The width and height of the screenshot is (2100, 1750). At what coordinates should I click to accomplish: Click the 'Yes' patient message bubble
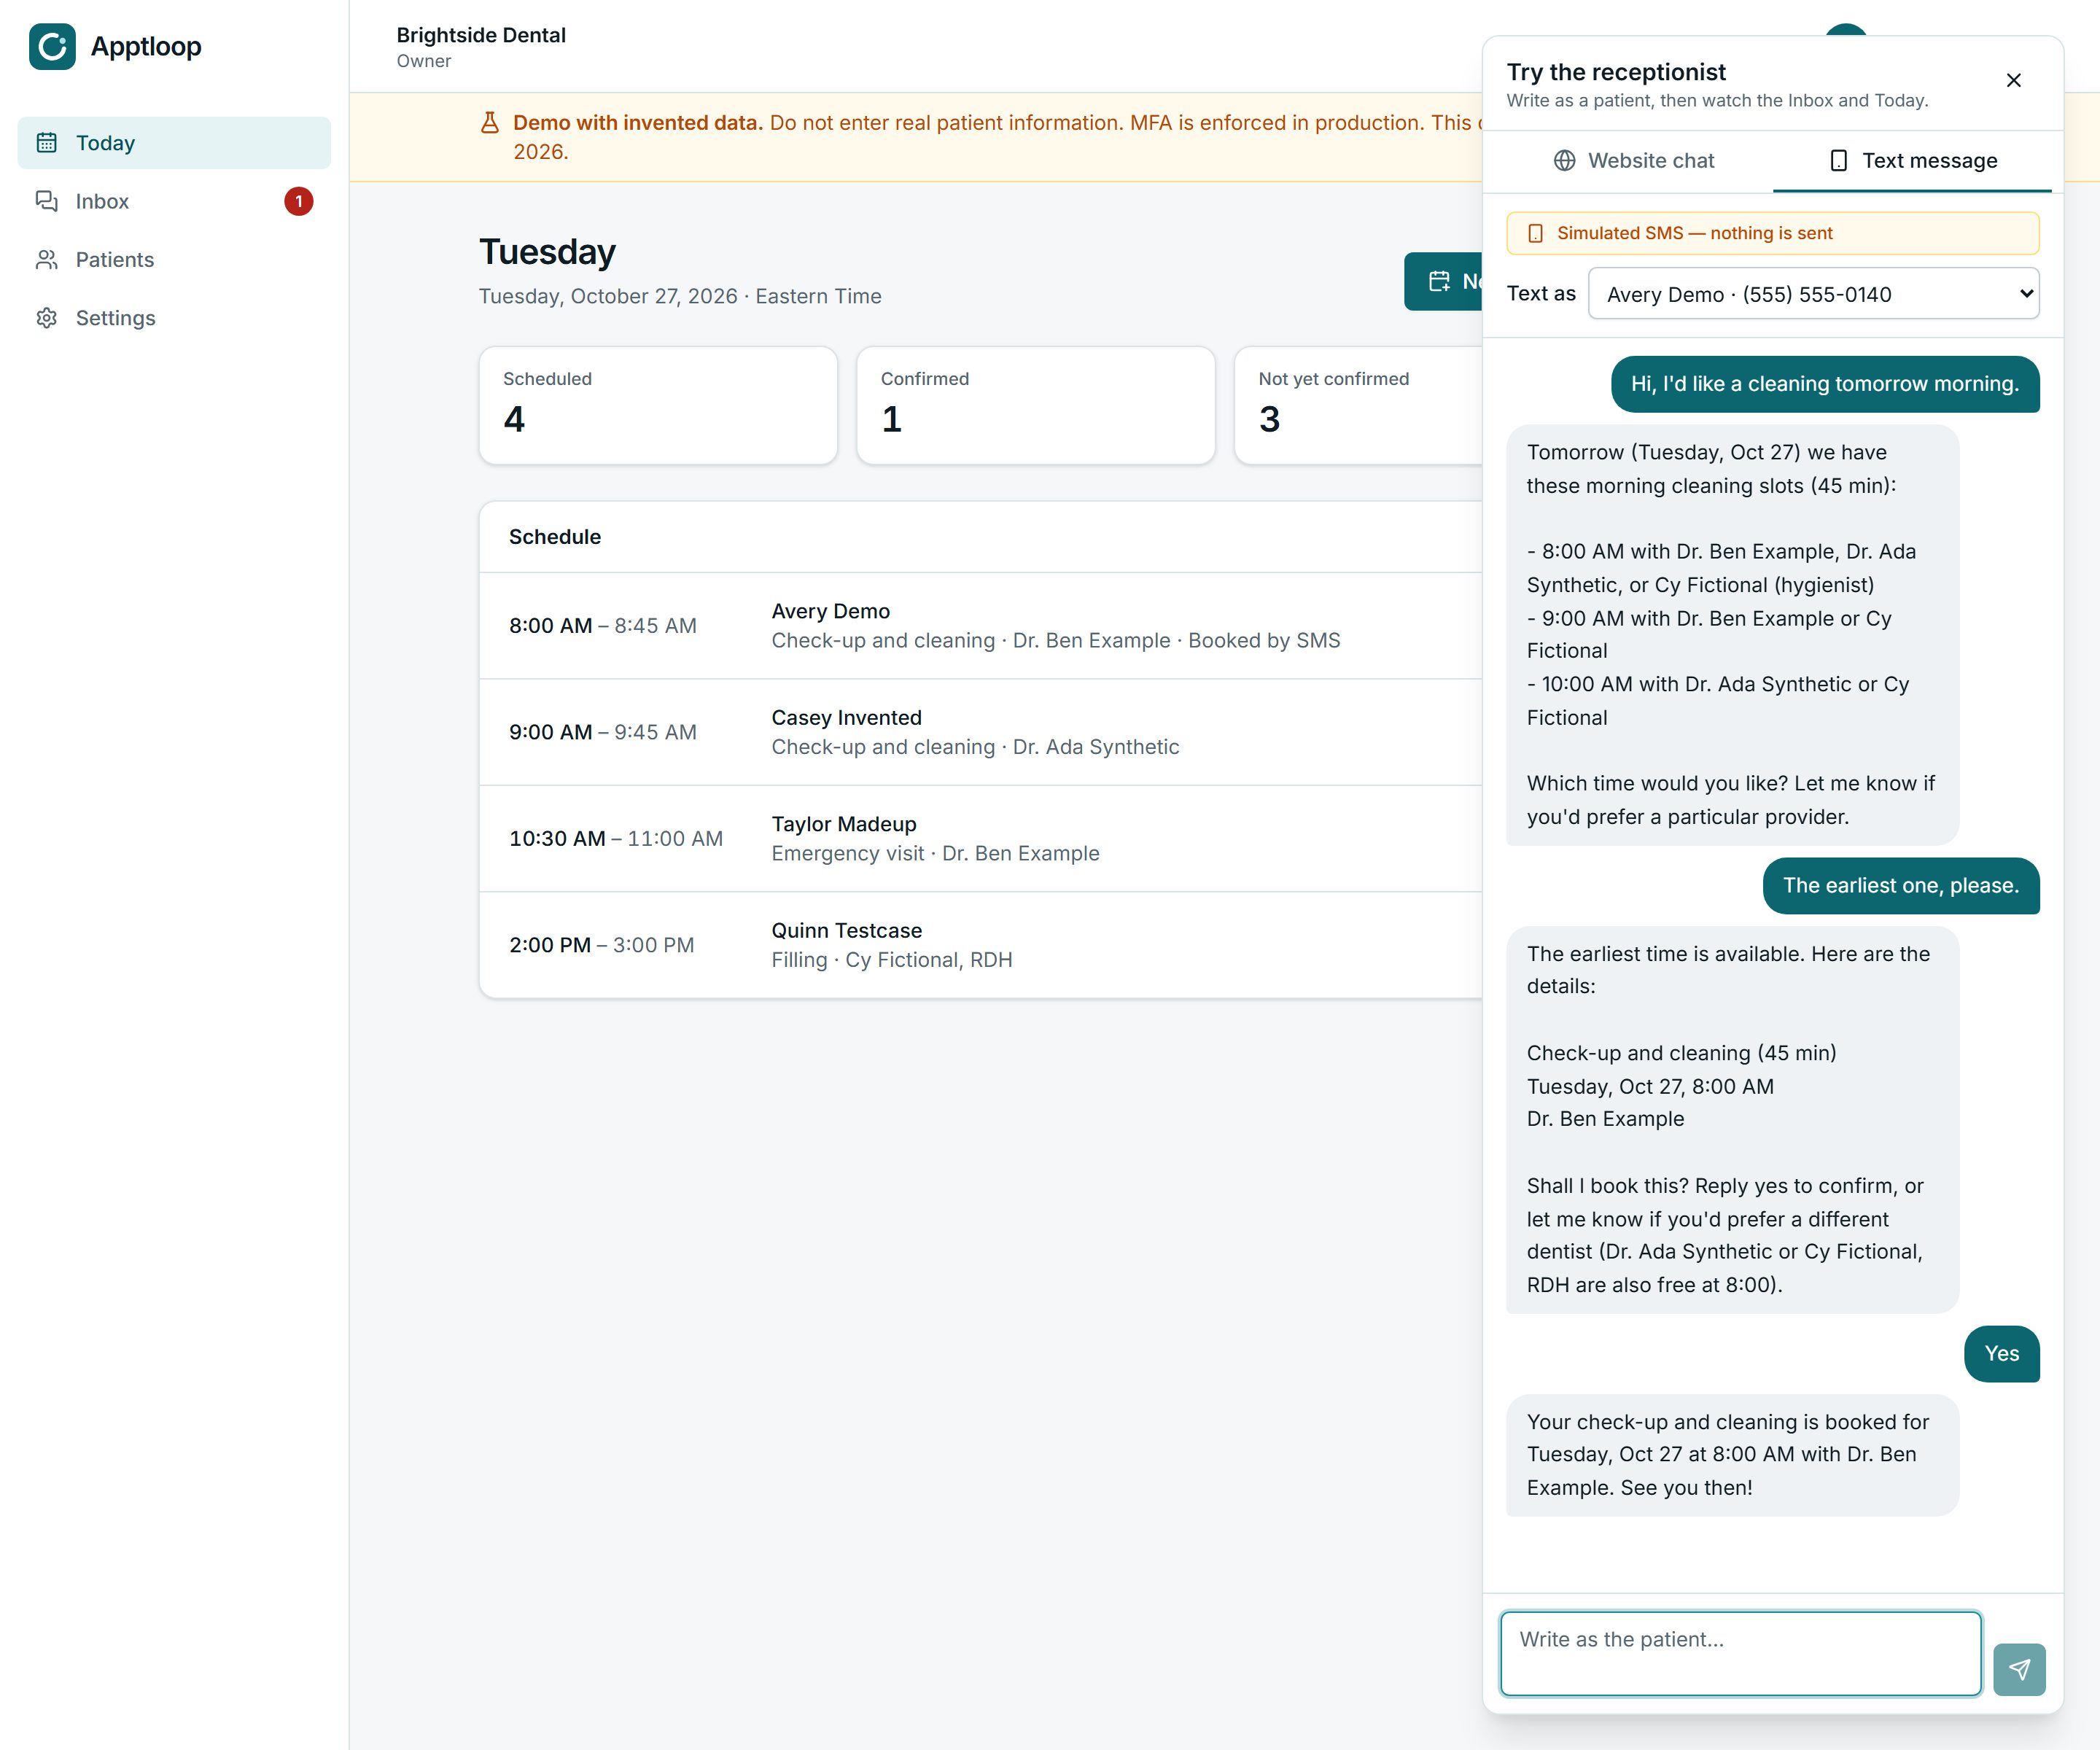(2002, 1354)
